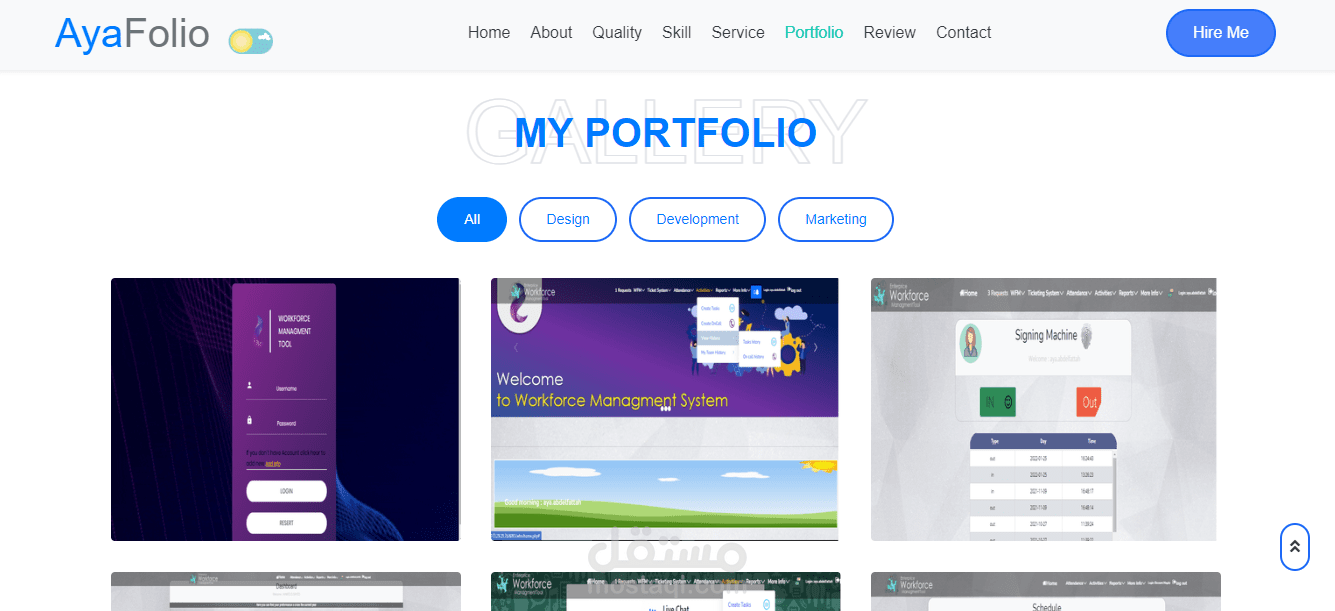The height and width of the screenshot is (611, 1335).
Task: Open the Review section link
Action: 890,32
